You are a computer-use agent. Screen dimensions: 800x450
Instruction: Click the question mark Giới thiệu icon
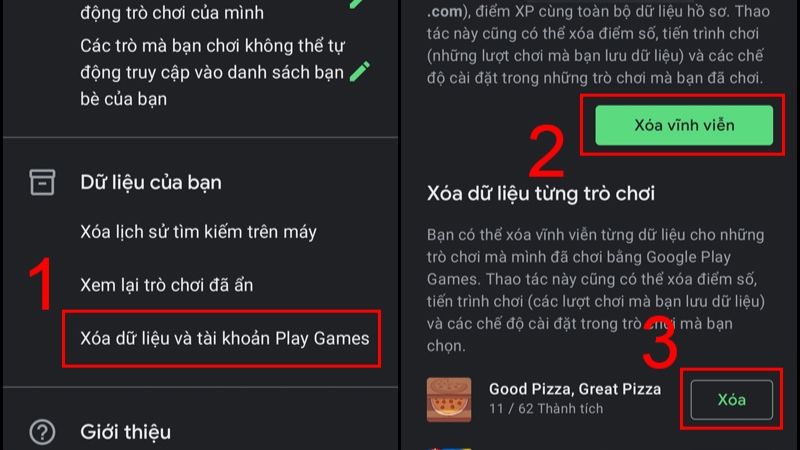[x=42, y=432]
